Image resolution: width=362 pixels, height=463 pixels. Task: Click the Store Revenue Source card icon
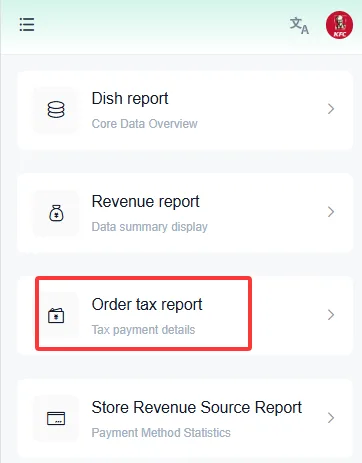click(56, 419)
